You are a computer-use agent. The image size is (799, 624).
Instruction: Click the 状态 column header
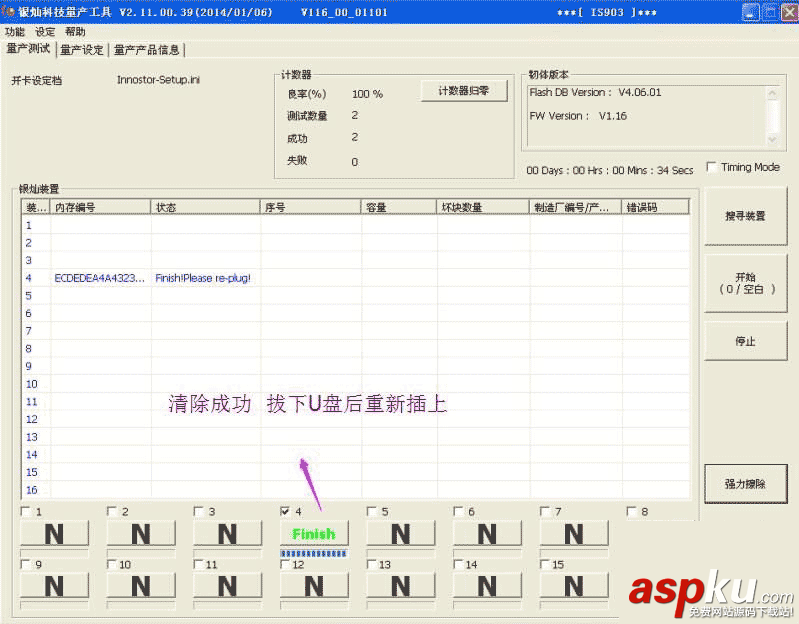pos(205,207)
